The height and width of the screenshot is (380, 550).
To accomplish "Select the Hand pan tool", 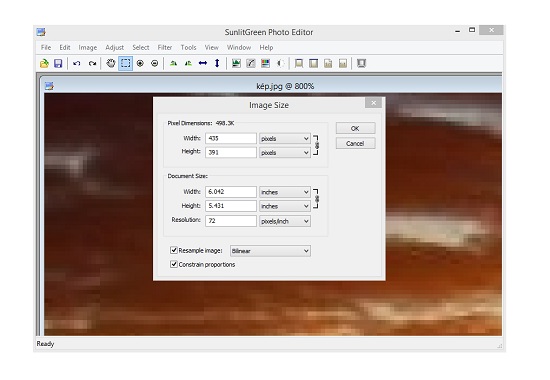I will (x=111, y=64).
